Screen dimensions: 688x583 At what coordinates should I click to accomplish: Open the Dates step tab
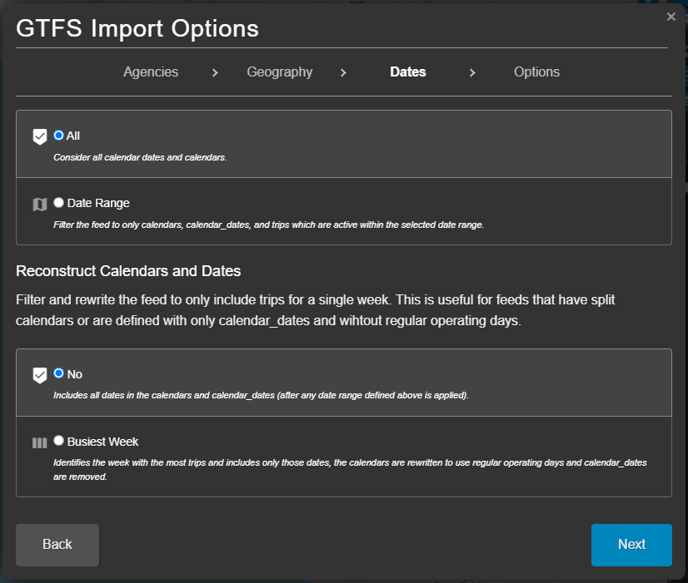pyautogui.click(x=408, y=72)
